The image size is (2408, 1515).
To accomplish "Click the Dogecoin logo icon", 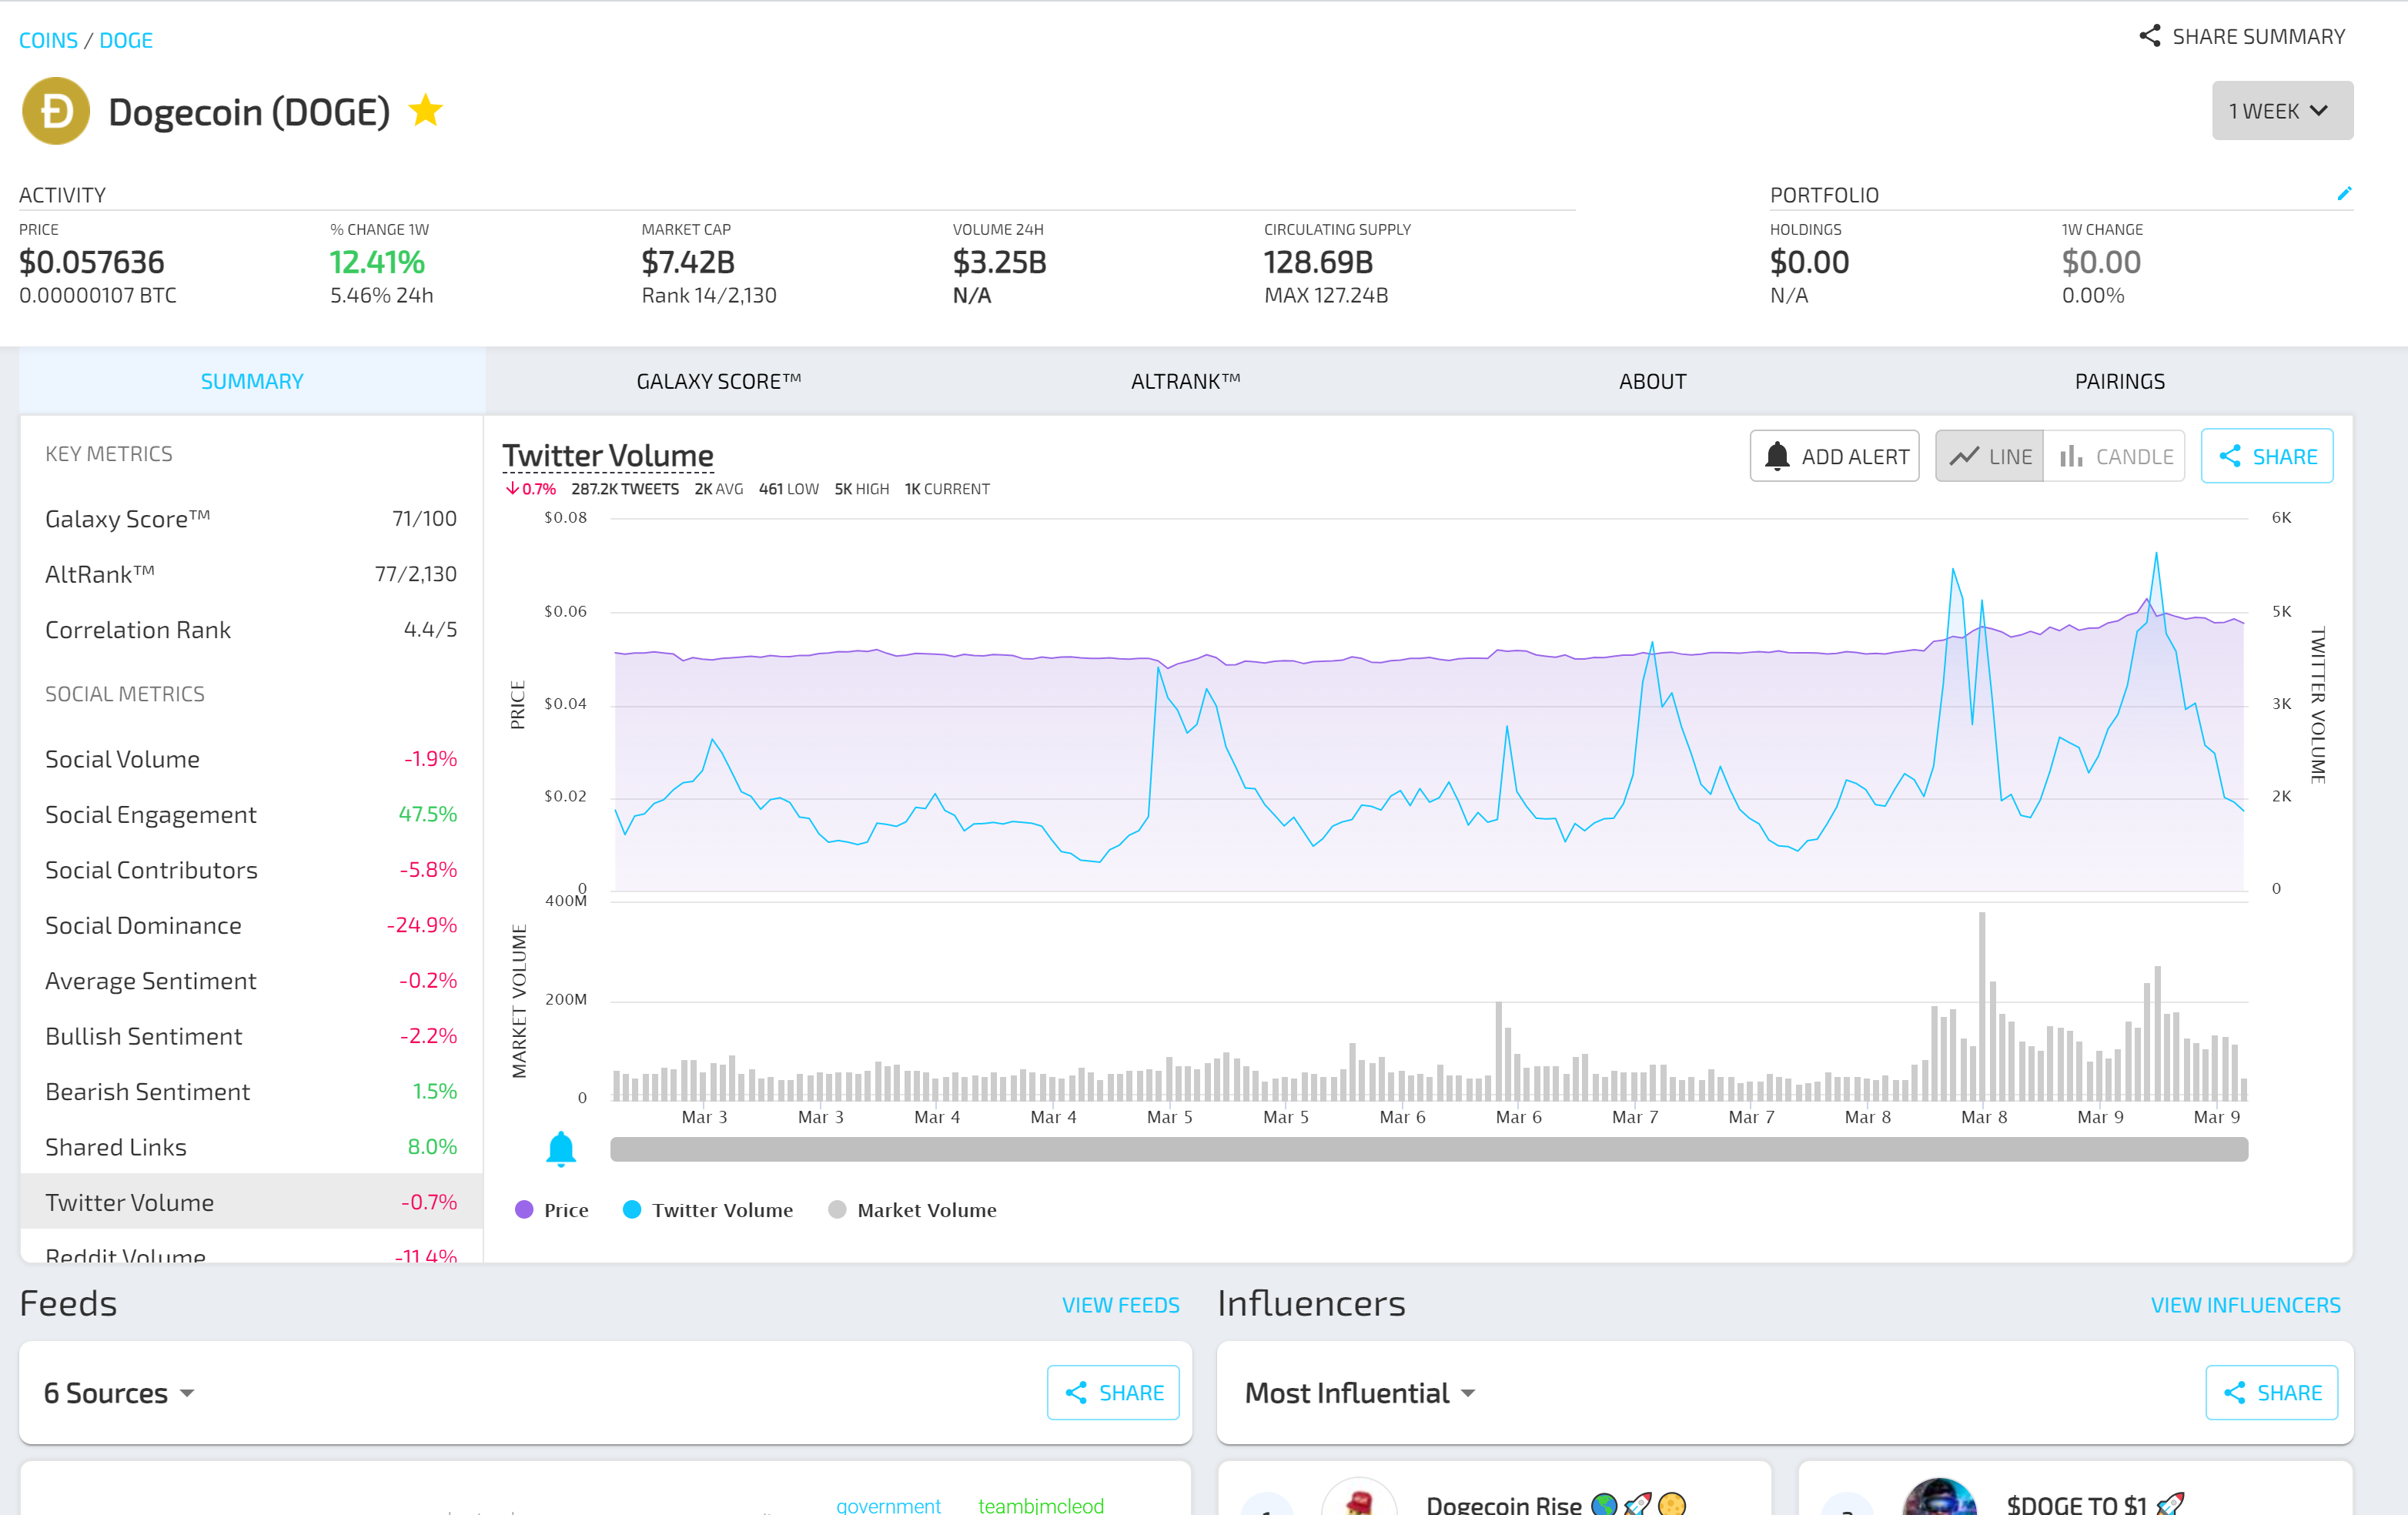I will pos(56,111).
